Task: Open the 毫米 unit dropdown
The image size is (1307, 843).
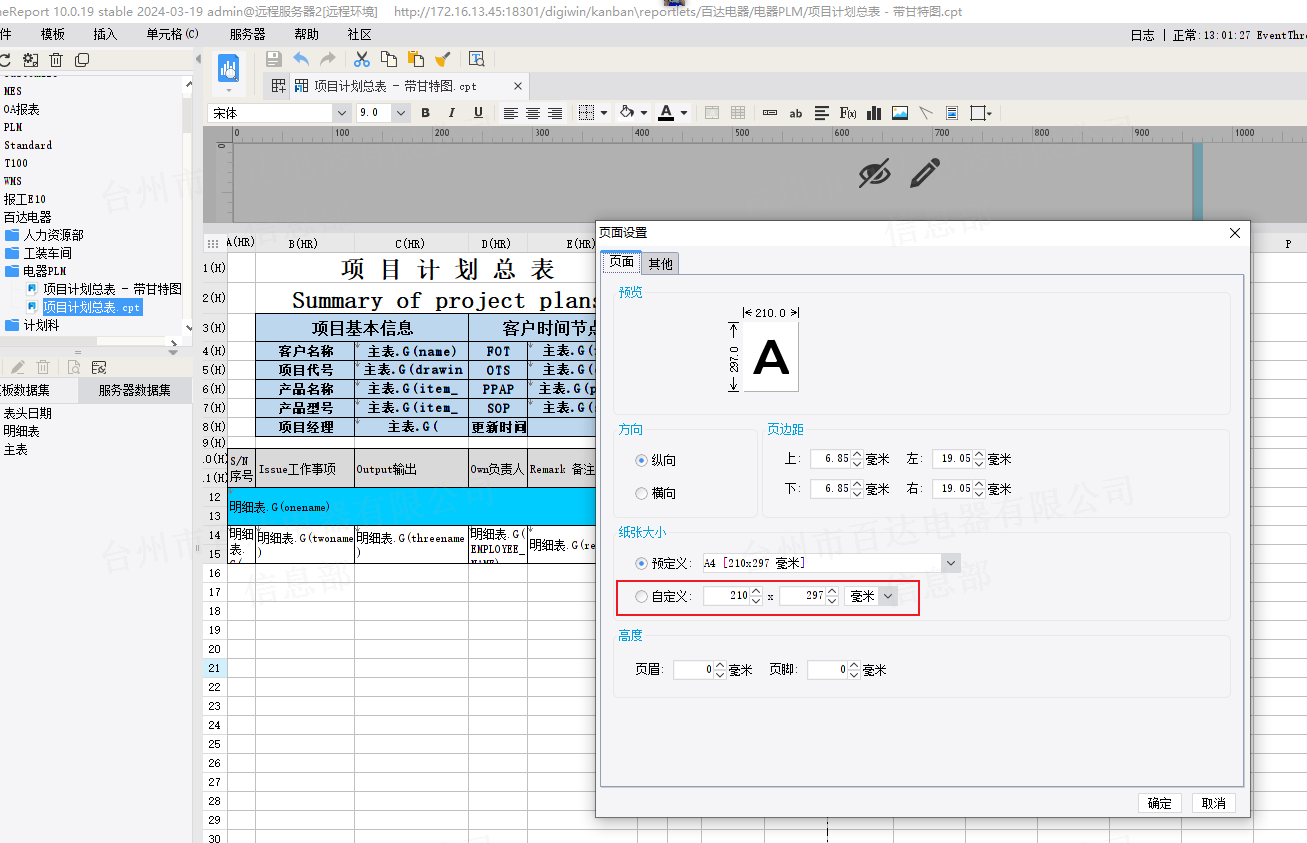Action: (x=886, y=596)
